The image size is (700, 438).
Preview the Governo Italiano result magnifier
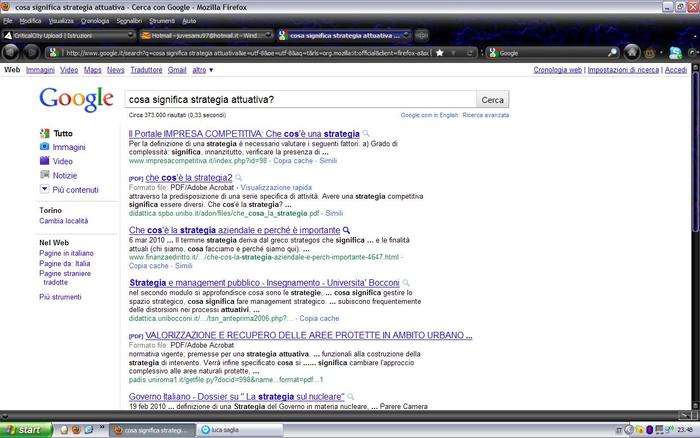click(x=351, y=396)
